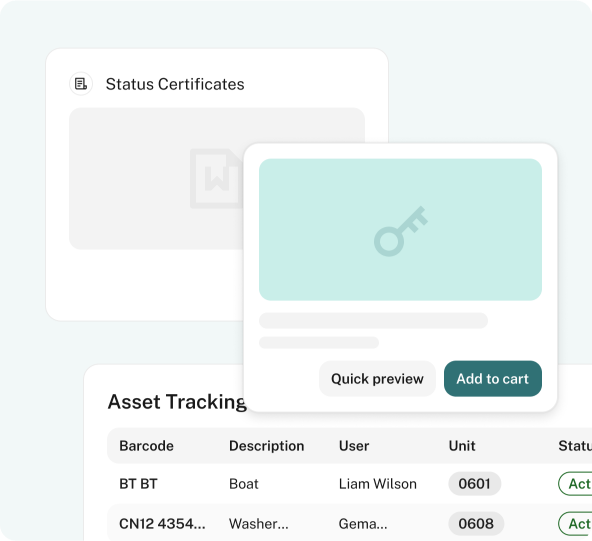The width and height of the screenshot is (592, 541).
Task: Sort by the Description column header
Action: click(267, 446)
